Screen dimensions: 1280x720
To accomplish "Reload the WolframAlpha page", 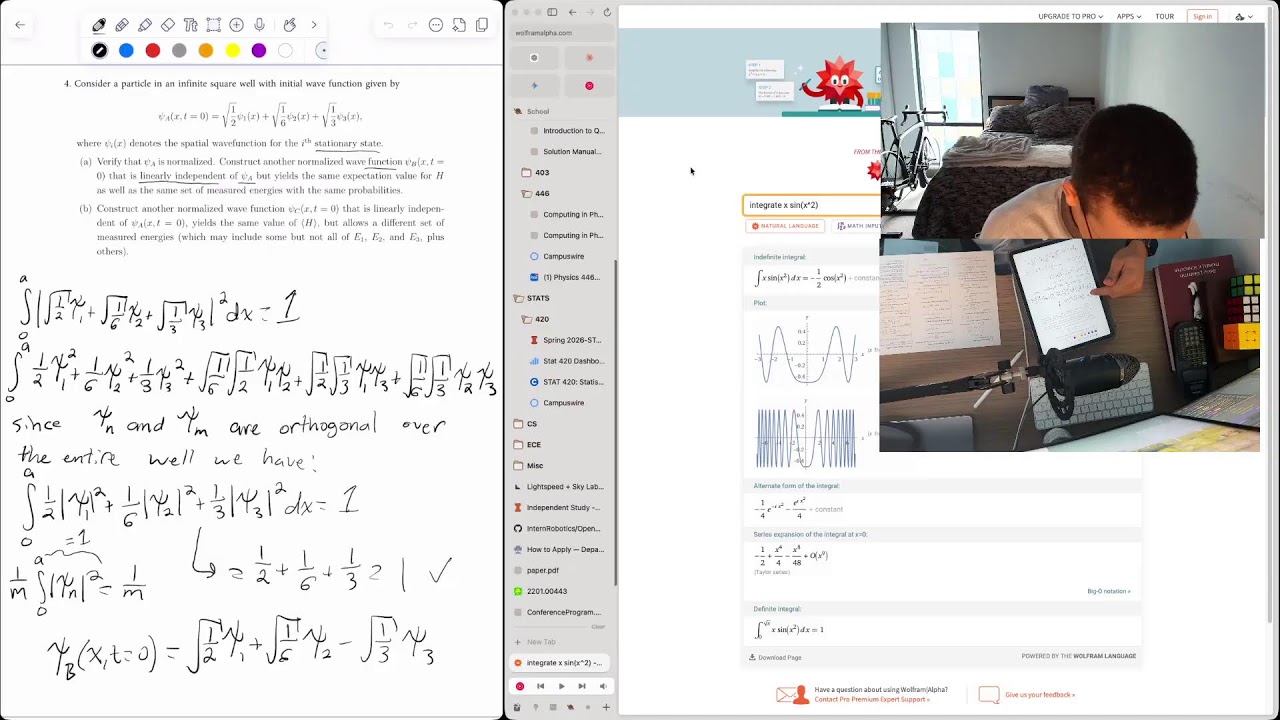I will click(606, 12).
